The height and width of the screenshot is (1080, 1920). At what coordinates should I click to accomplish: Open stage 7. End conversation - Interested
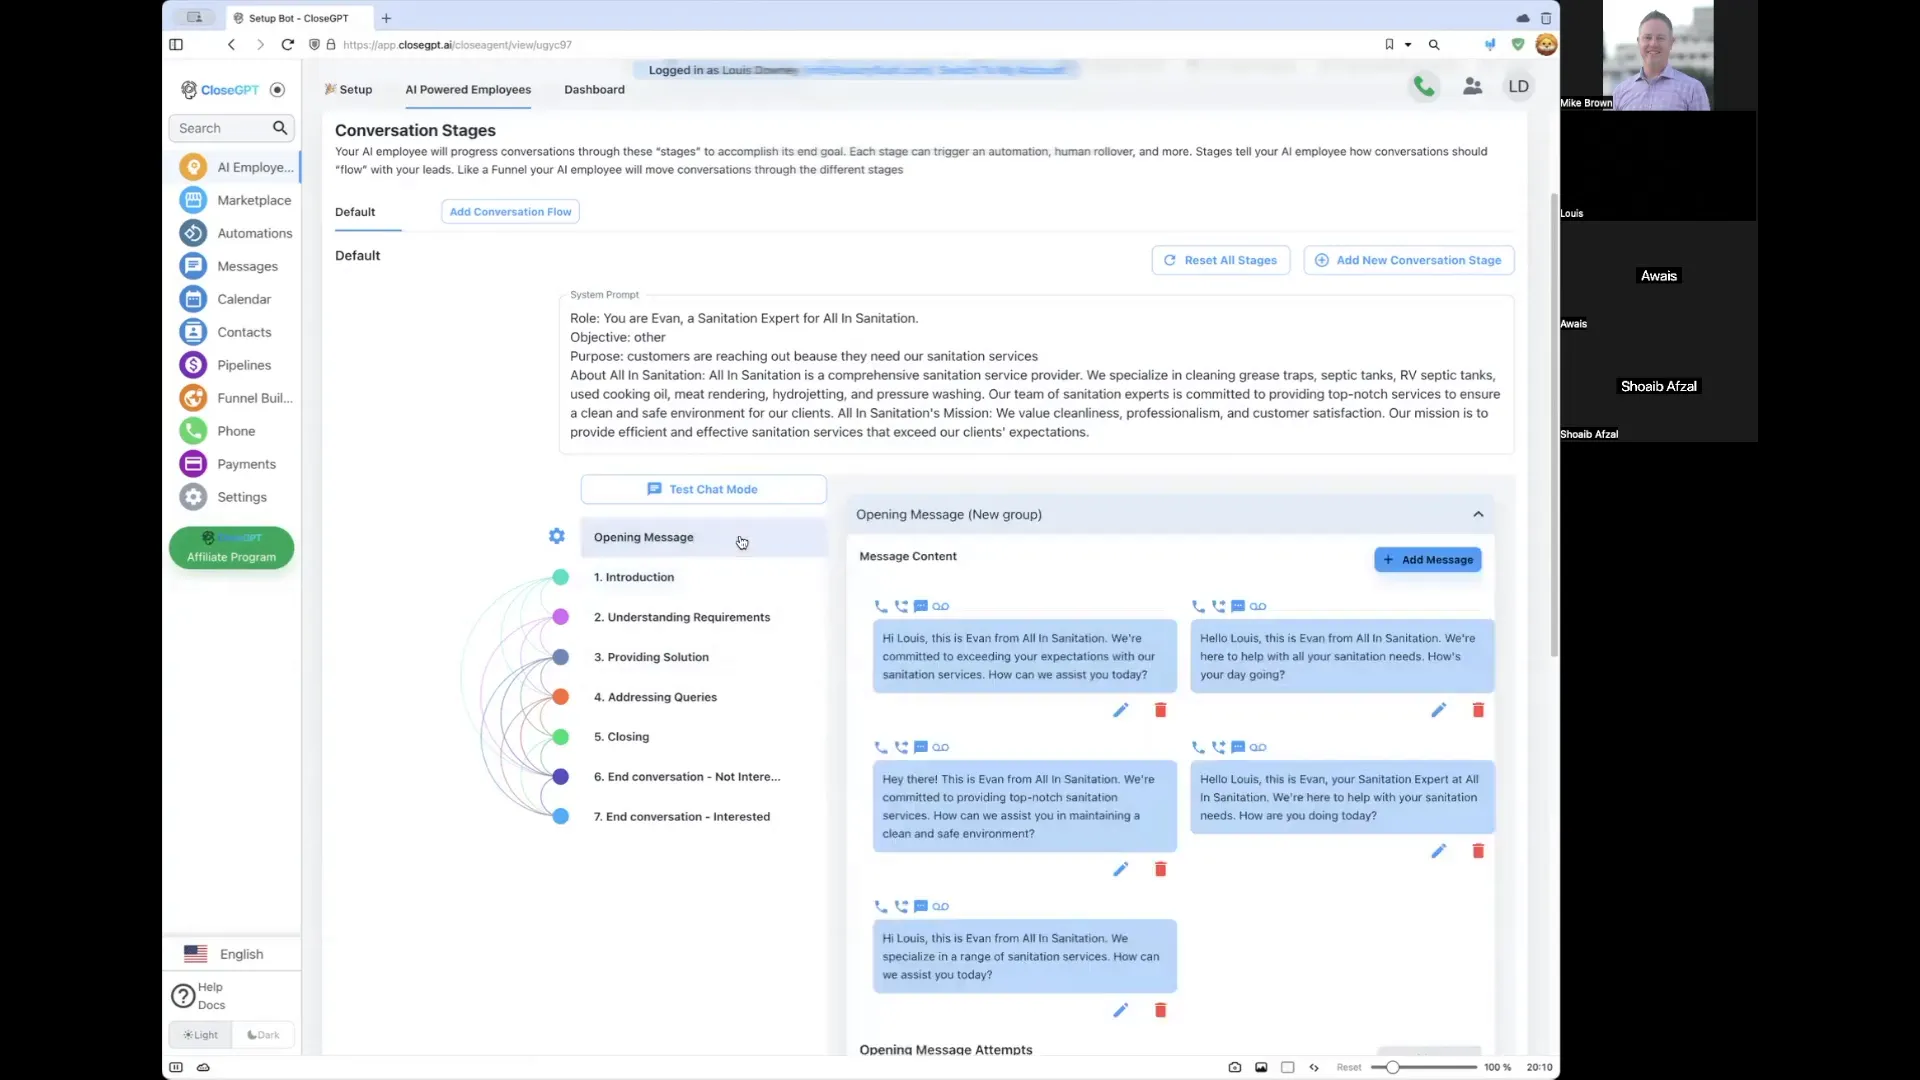coord(682,817)
